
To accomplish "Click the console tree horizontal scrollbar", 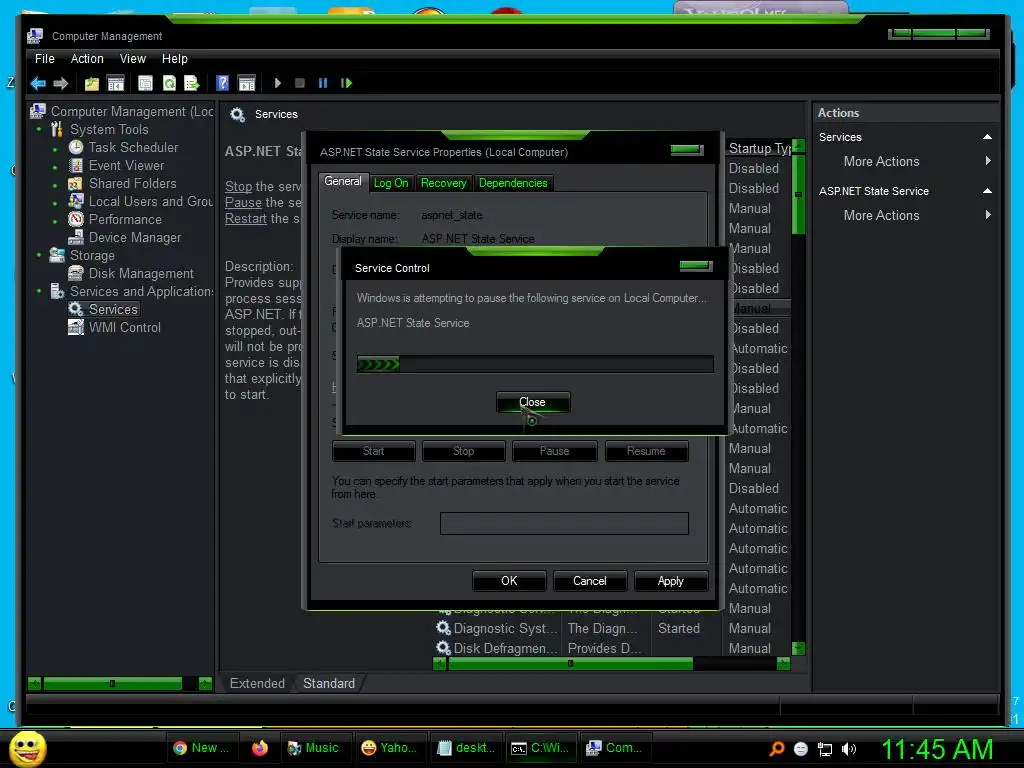I will coord(120,684).
